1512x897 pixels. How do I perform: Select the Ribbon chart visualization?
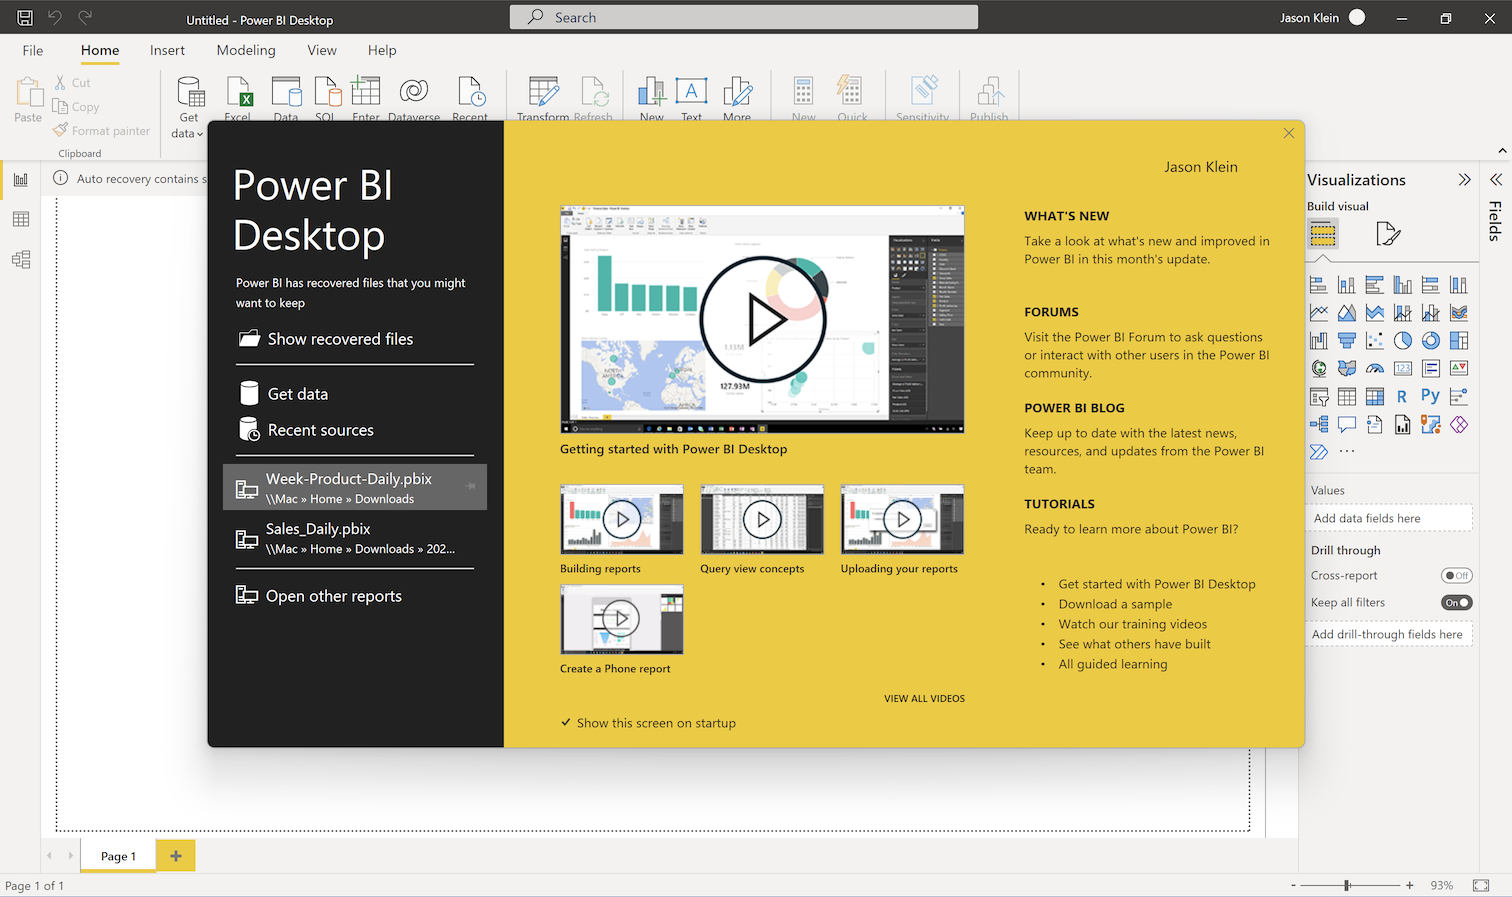coord(1459,313)
